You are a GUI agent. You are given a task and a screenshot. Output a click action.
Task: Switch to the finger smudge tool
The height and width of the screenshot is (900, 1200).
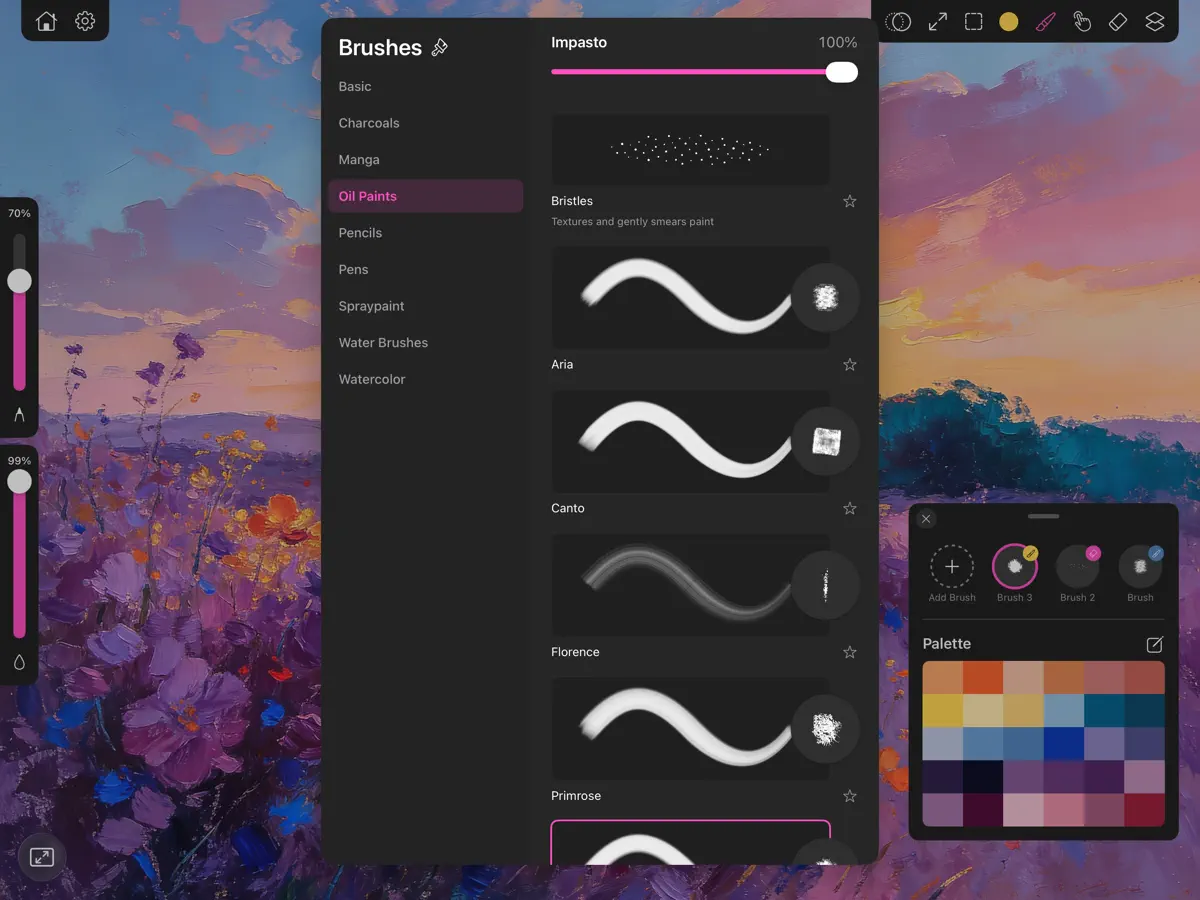[1081, 21]
